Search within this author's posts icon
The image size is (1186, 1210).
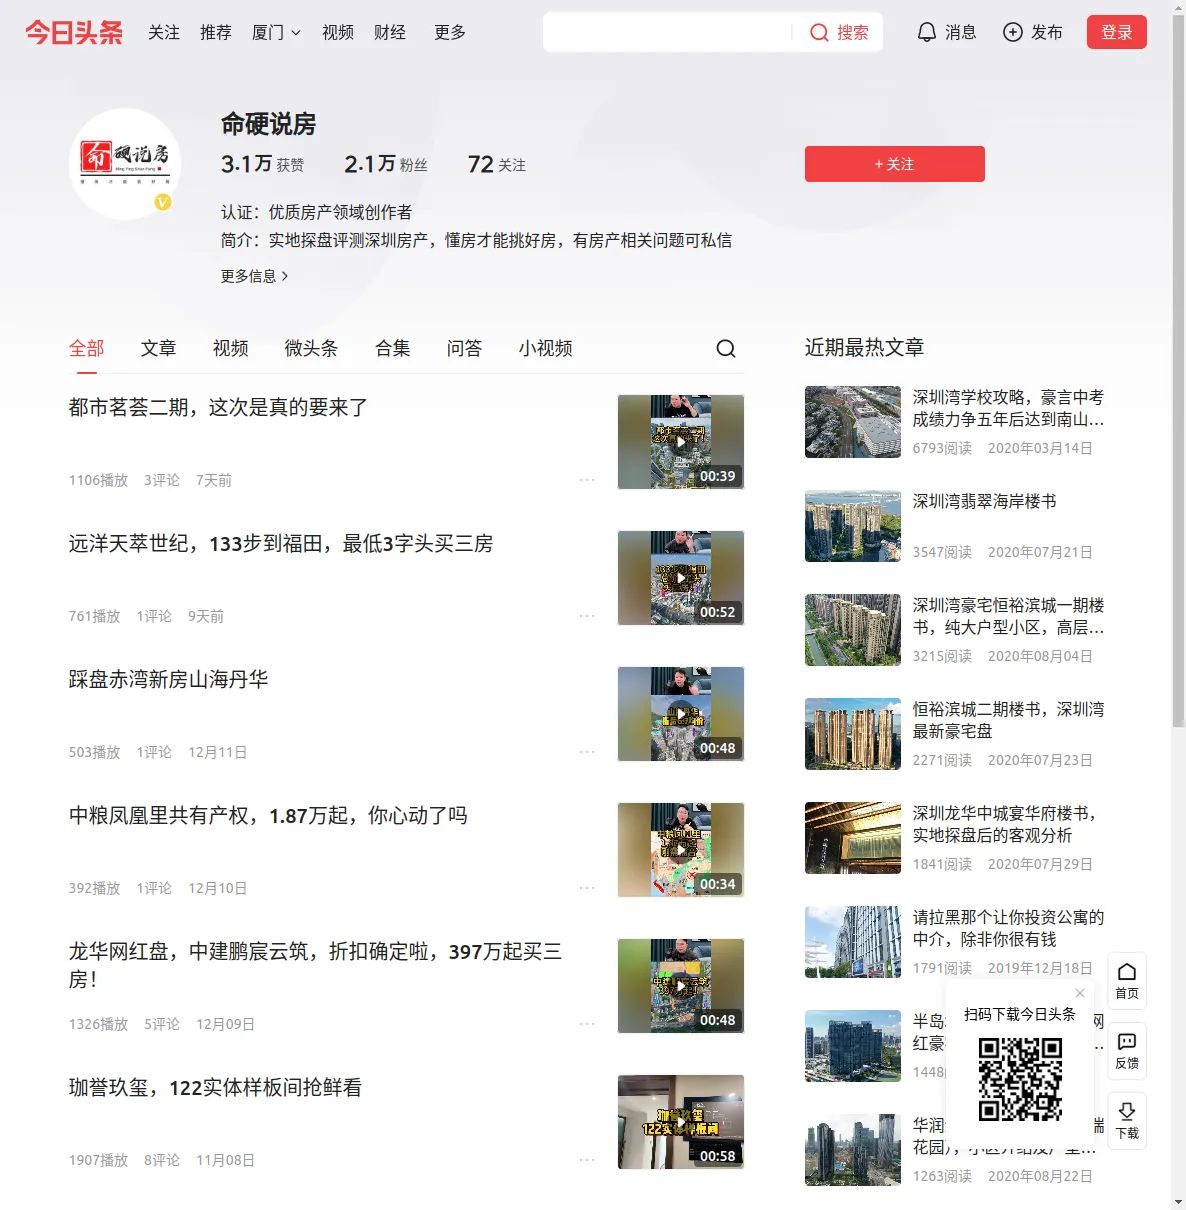click(726, 348)
